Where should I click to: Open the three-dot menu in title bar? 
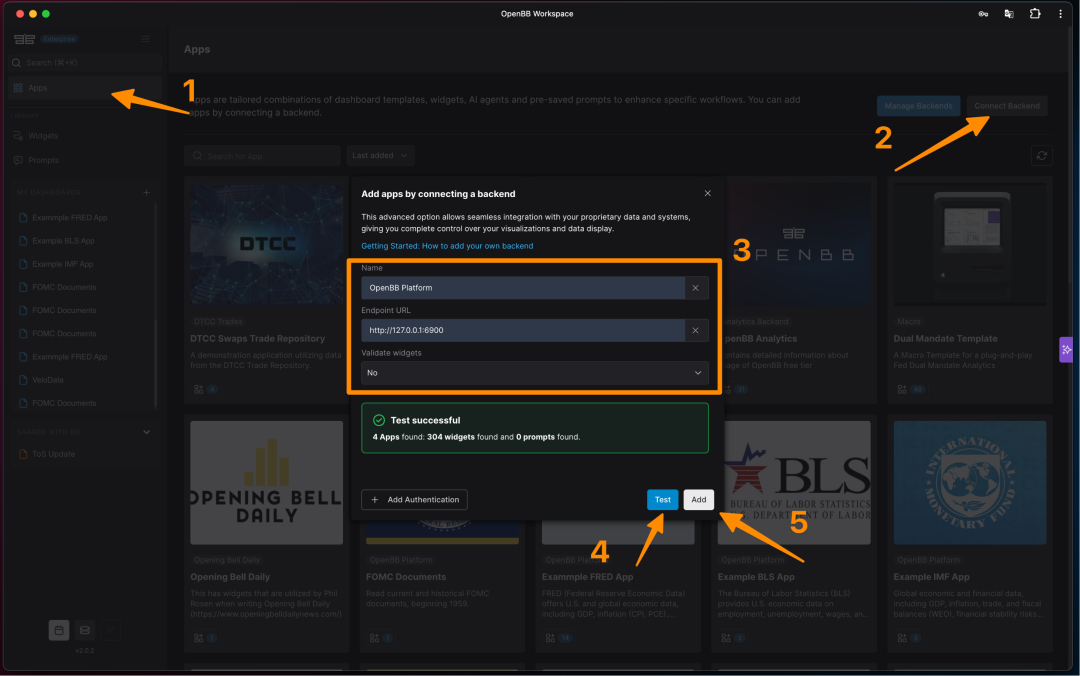click(1060, 14)
